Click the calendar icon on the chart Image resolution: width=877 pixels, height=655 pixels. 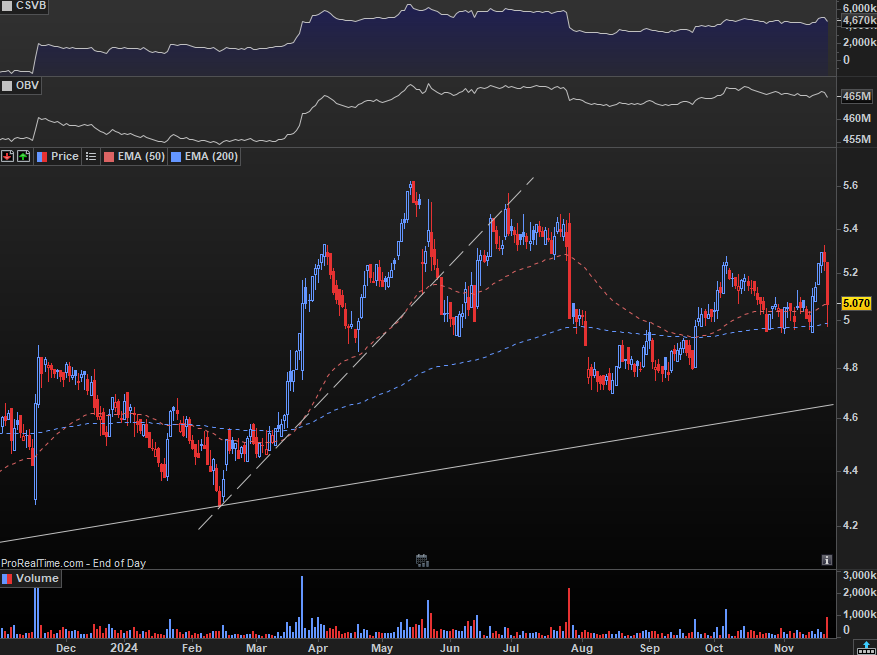(422, 560)
